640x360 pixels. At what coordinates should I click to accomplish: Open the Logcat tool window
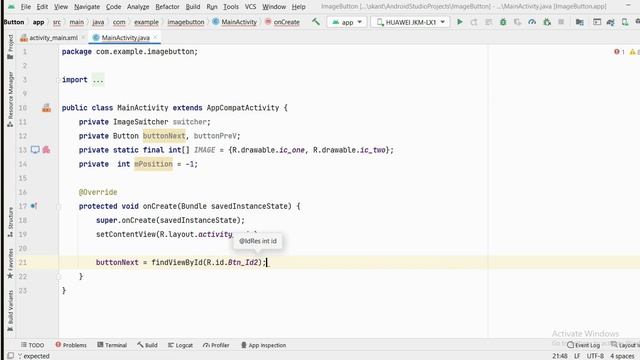[x=180, y=345]
